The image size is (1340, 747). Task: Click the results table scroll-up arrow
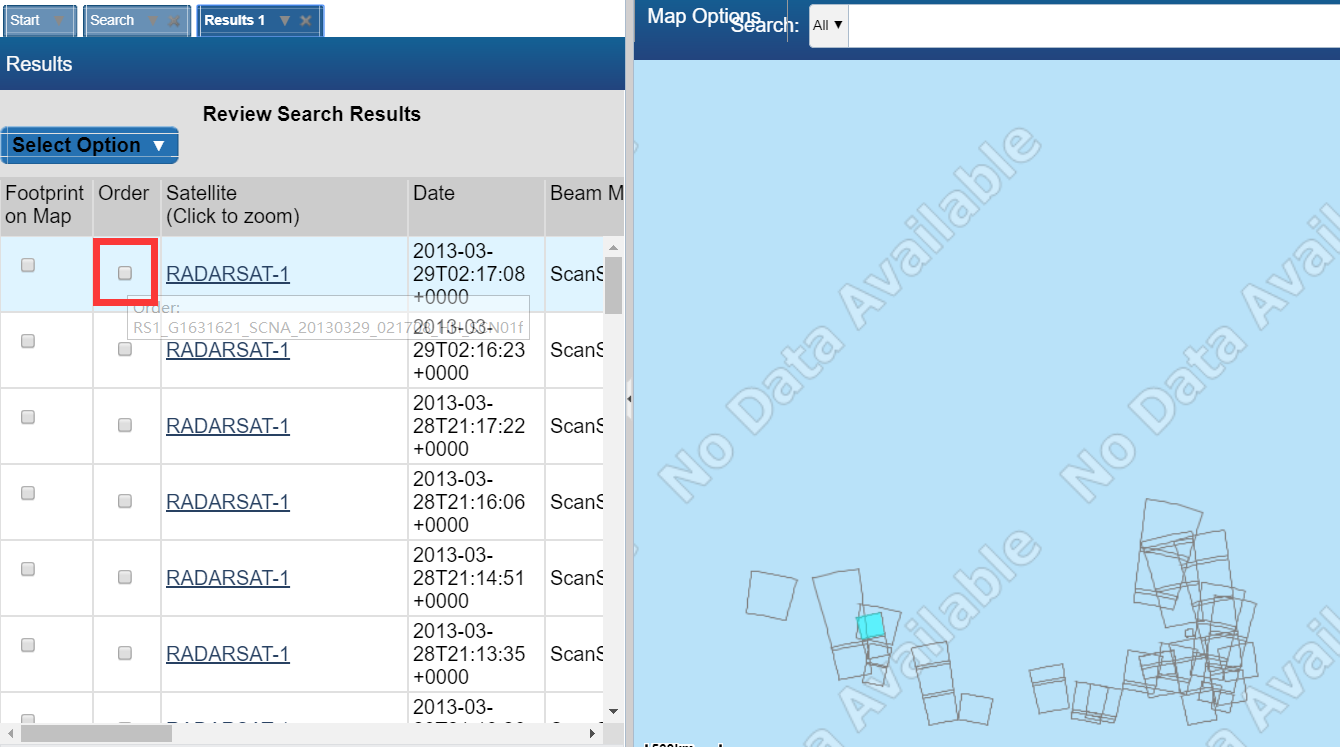(613, 247)
